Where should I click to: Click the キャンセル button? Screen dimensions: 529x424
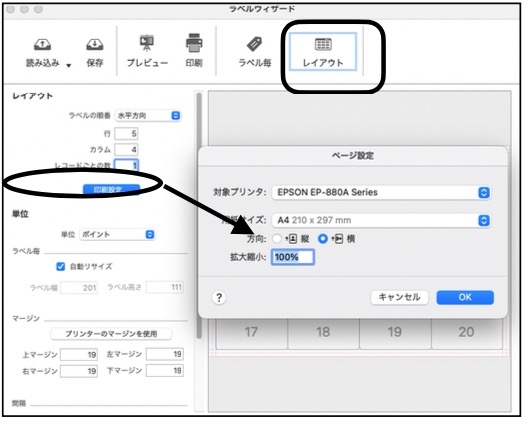(399, 298)
